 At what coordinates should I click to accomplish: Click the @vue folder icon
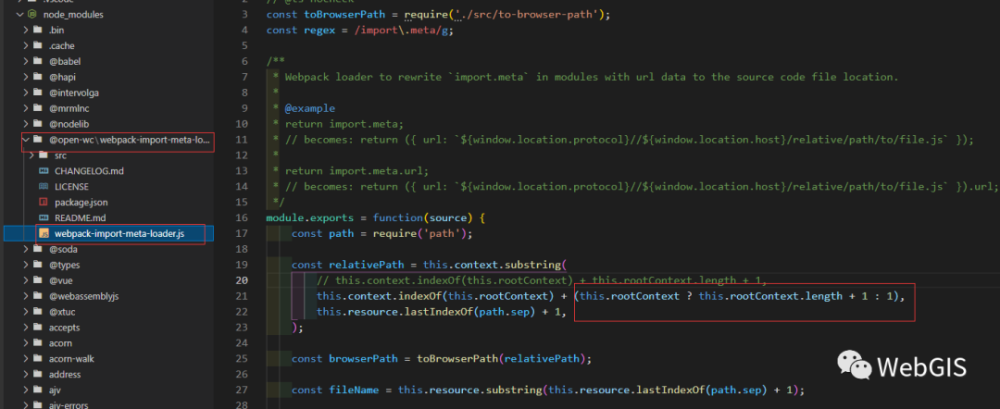[38, 280]
